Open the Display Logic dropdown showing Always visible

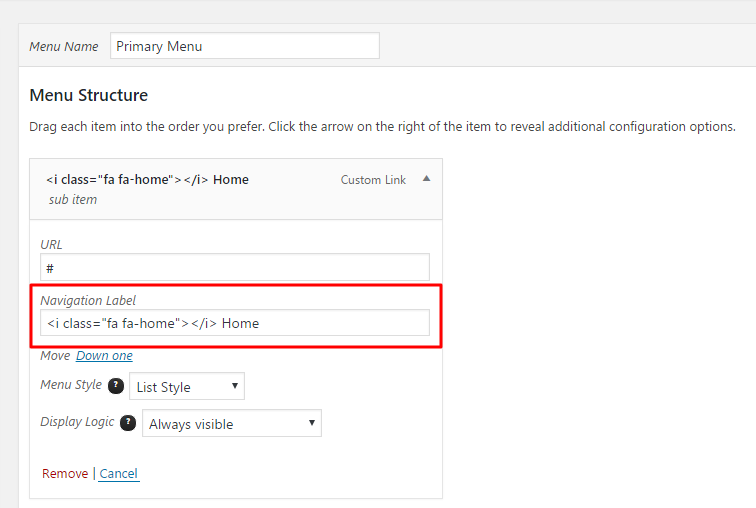pyautogui.click(x=232, y=424)
